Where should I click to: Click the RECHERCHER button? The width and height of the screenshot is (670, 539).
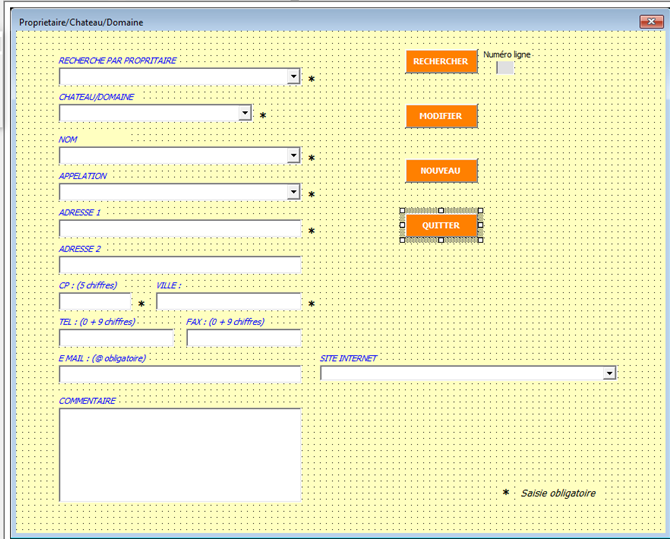coord(441,62)
